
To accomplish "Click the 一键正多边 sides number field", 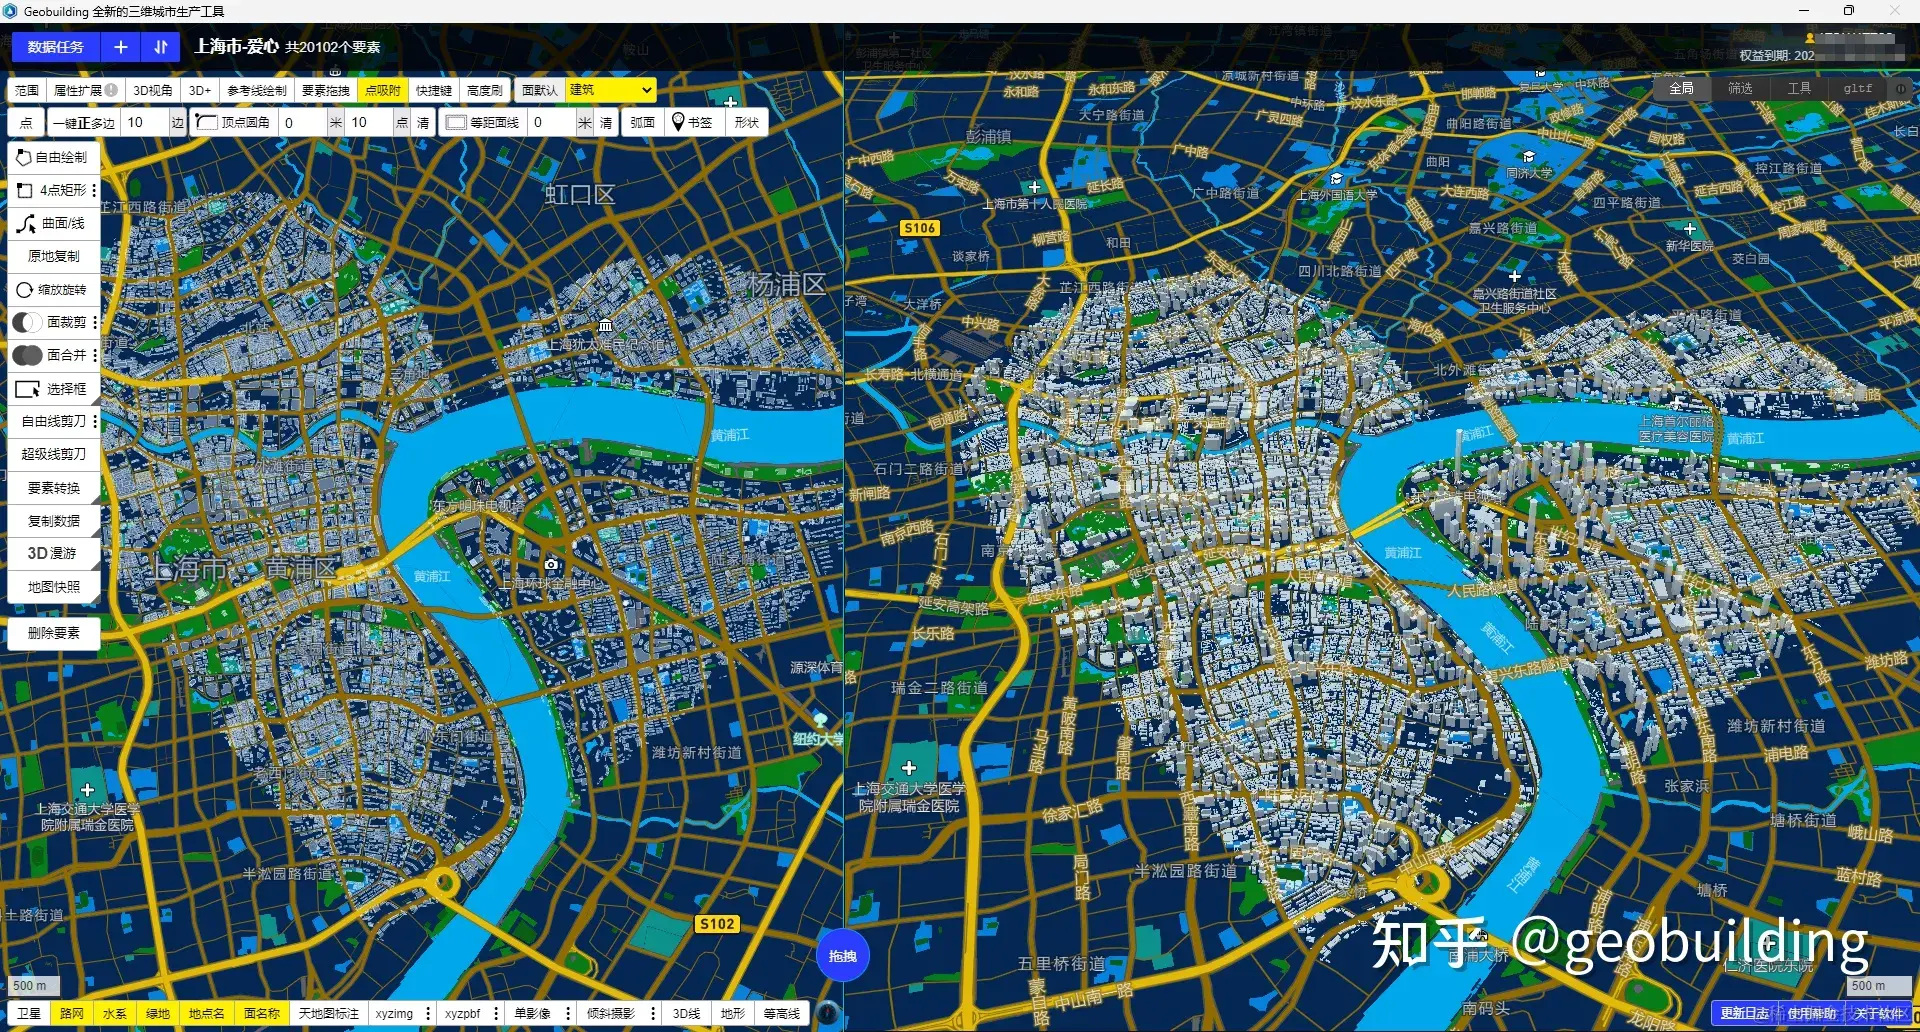I will tap(146, 122).
